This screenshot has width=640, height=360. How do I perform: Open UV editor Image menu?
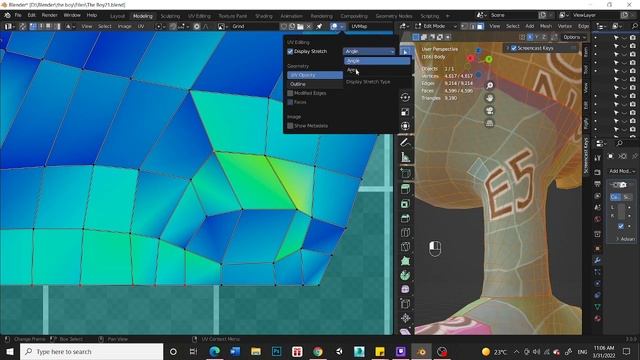click(124, 26)
